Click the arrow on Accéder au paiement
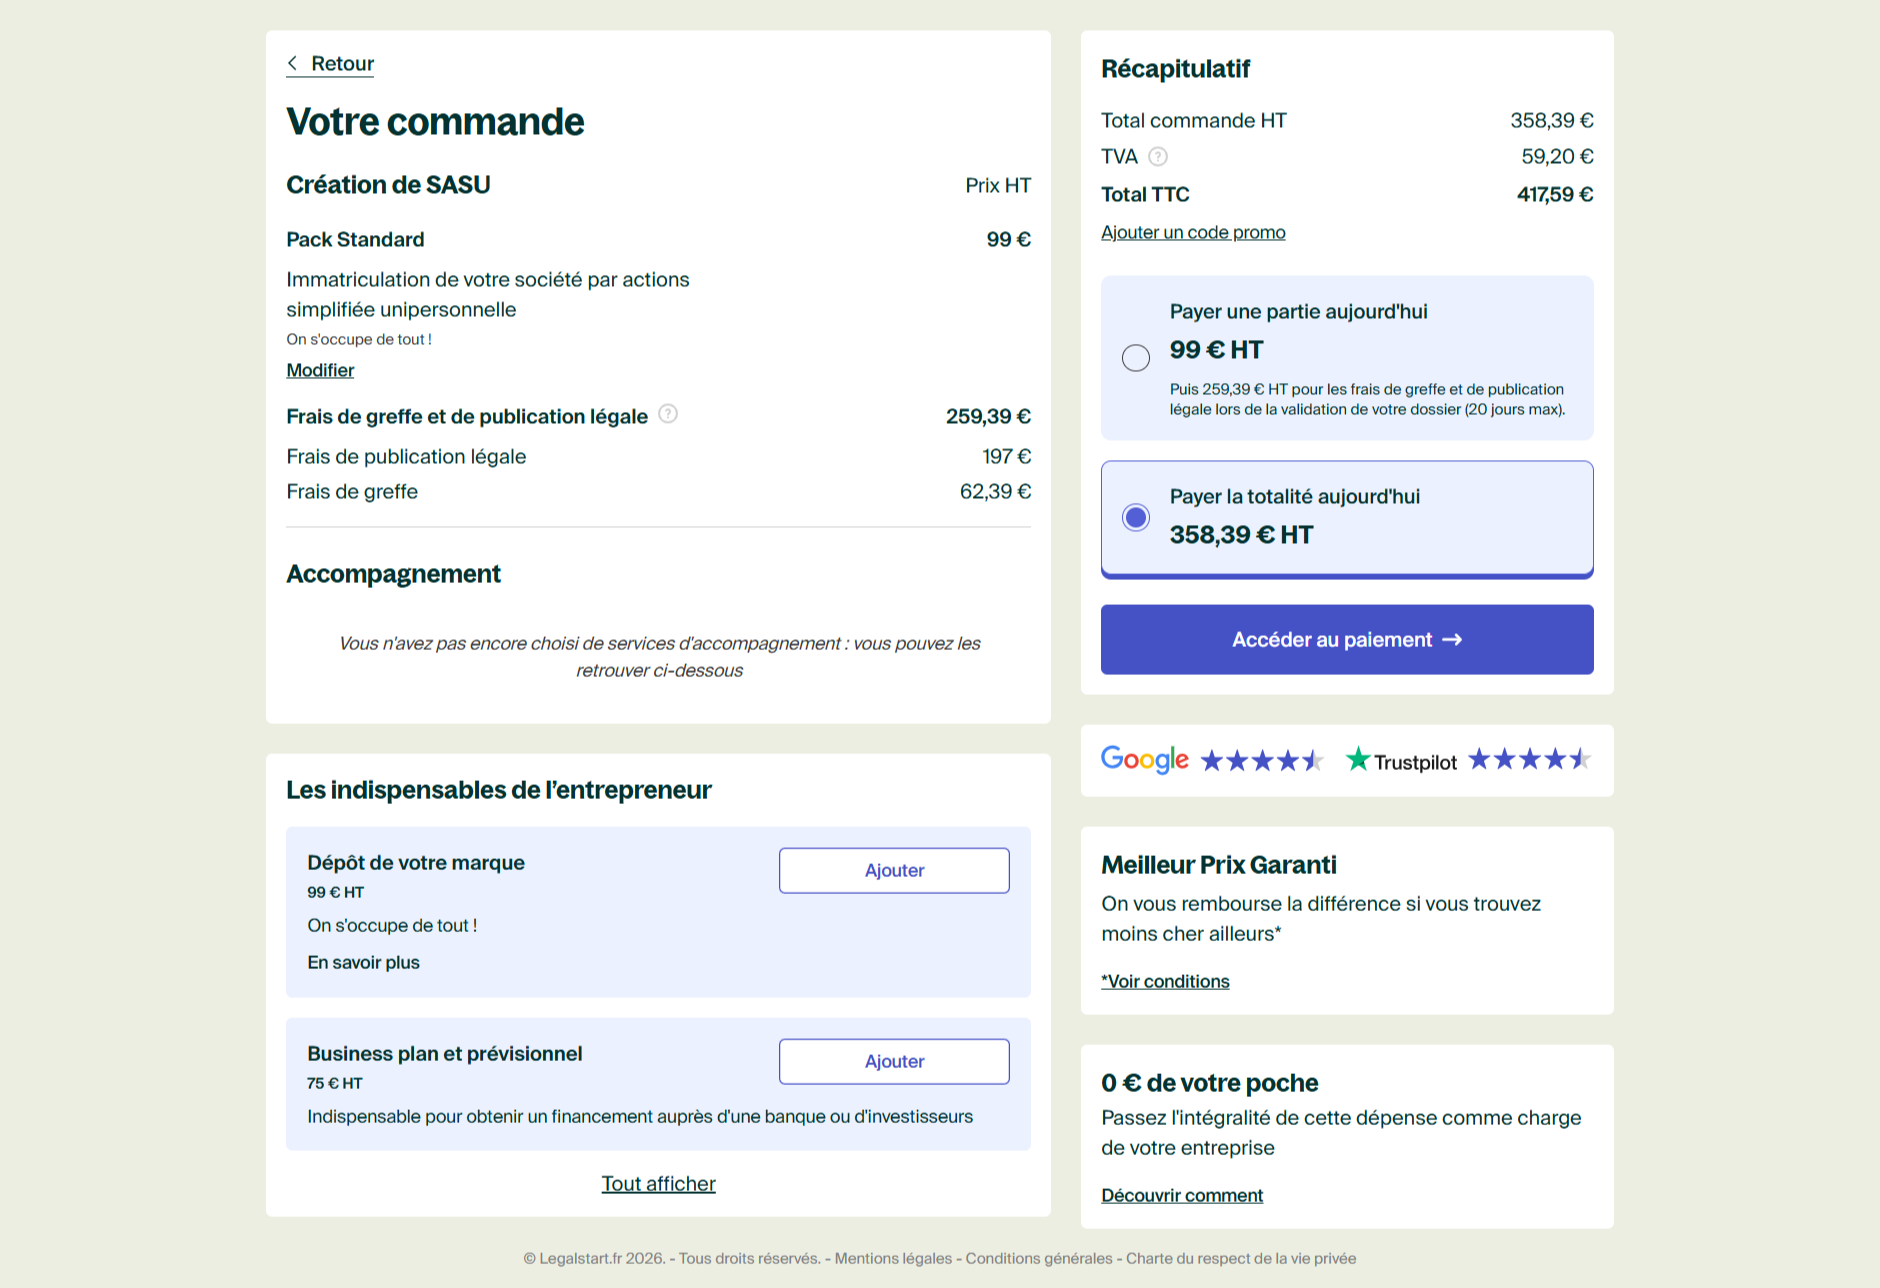 point(1453,640)
